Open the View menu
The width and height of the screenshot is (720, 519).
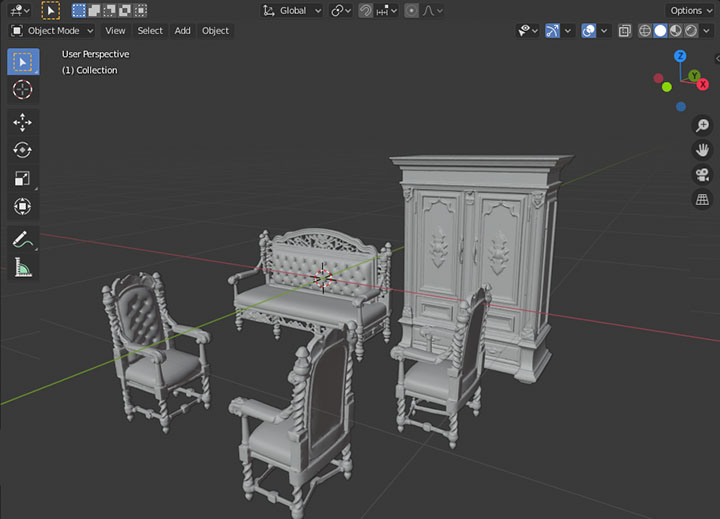coord(115,31)
